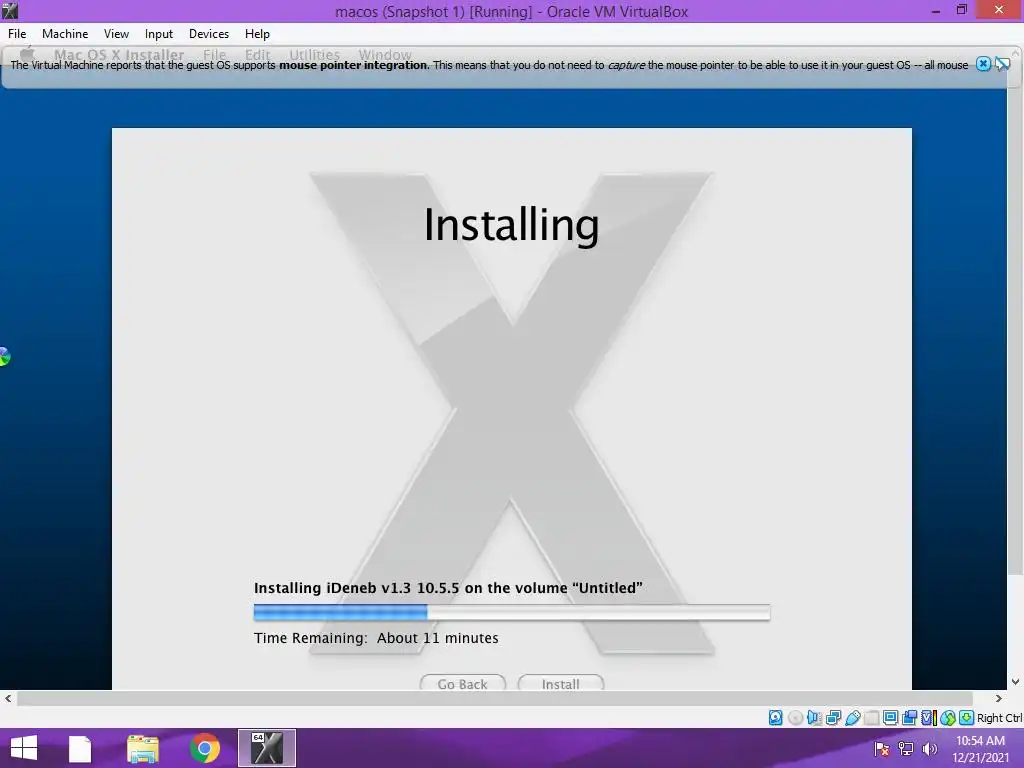Click the Go Back button
This screenshot has width=1024, height=768.
462,683
